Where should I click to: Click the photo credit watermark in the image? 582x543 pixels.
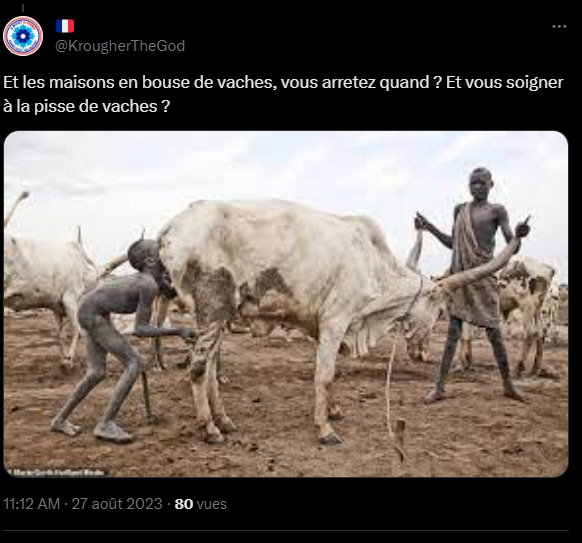(56, 472)
